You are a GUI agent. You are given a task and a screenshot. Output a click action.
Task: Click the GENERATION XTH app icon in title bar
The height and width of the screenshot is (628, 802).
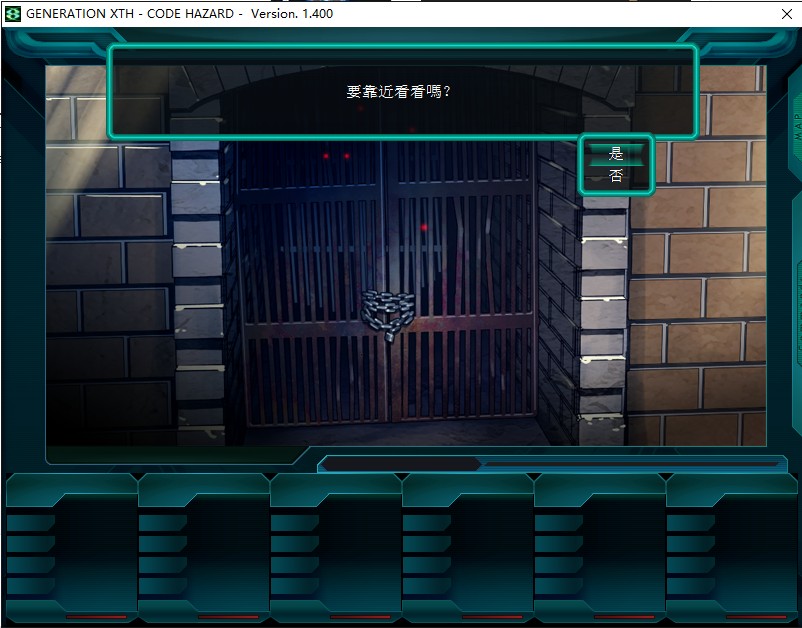[12, 14]
